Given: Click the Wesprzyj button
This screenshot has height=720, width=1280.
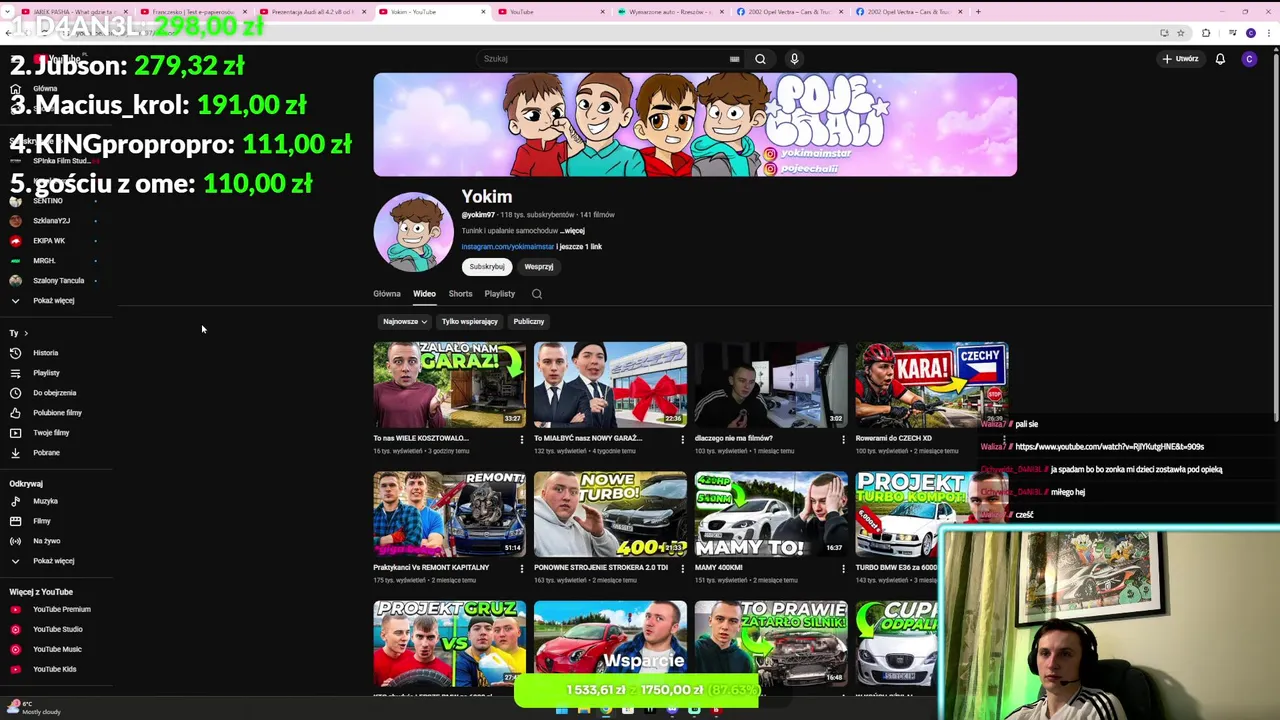Looking at the screenshot, I should coord(539,267).
